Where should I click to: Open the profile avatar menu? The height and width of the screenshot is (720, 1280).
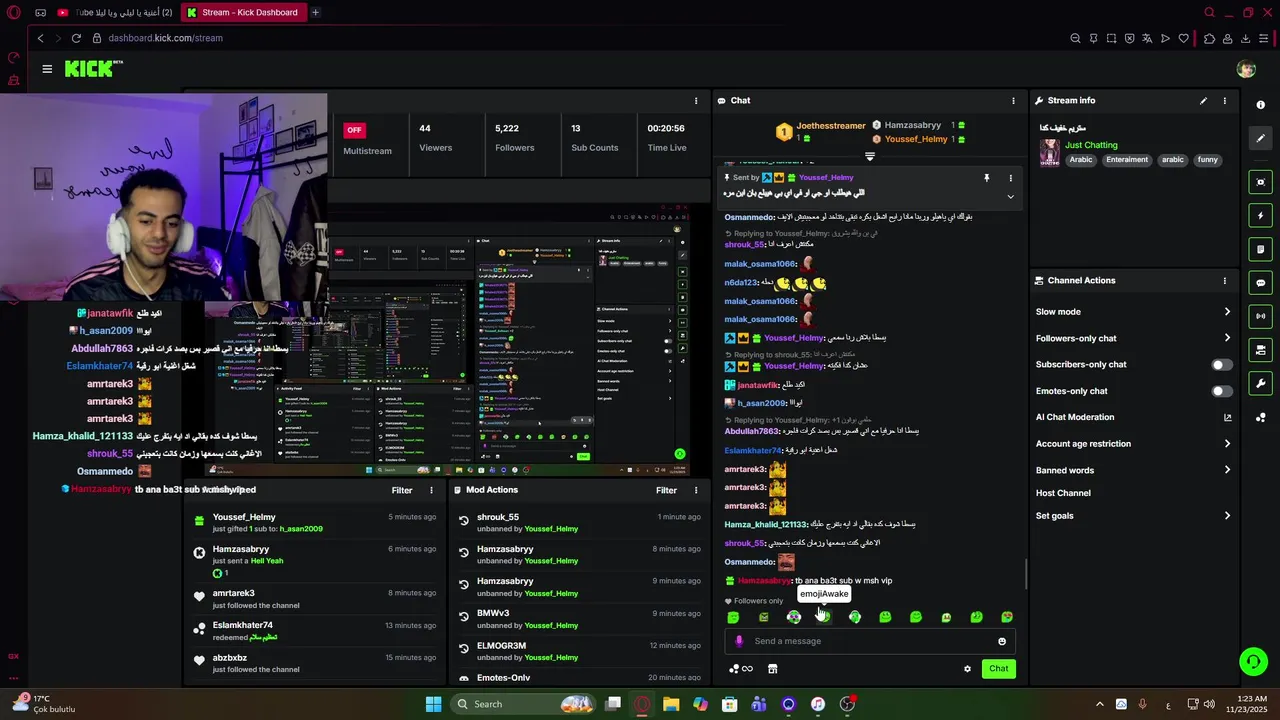(1246, 69)
